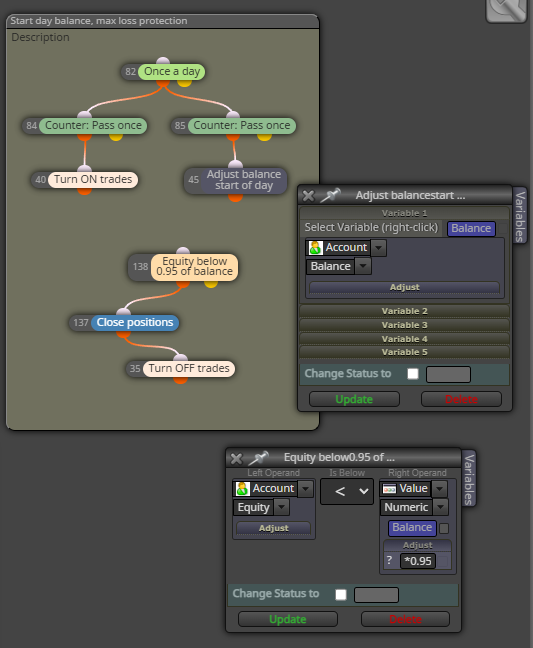Close the Adjust balancestart panel
Viewport: 533px width, 648px height.
tap(308, 195)
